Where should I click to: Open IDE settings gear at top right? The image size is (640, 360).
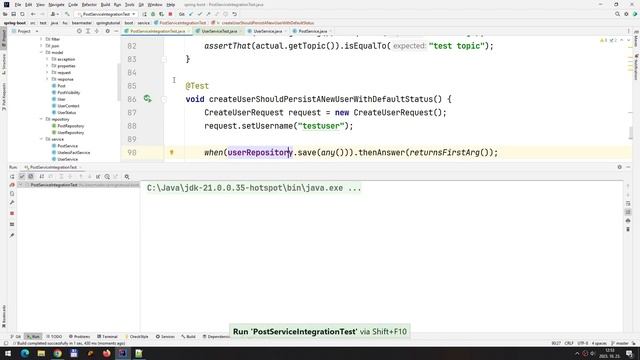[626, 14]
